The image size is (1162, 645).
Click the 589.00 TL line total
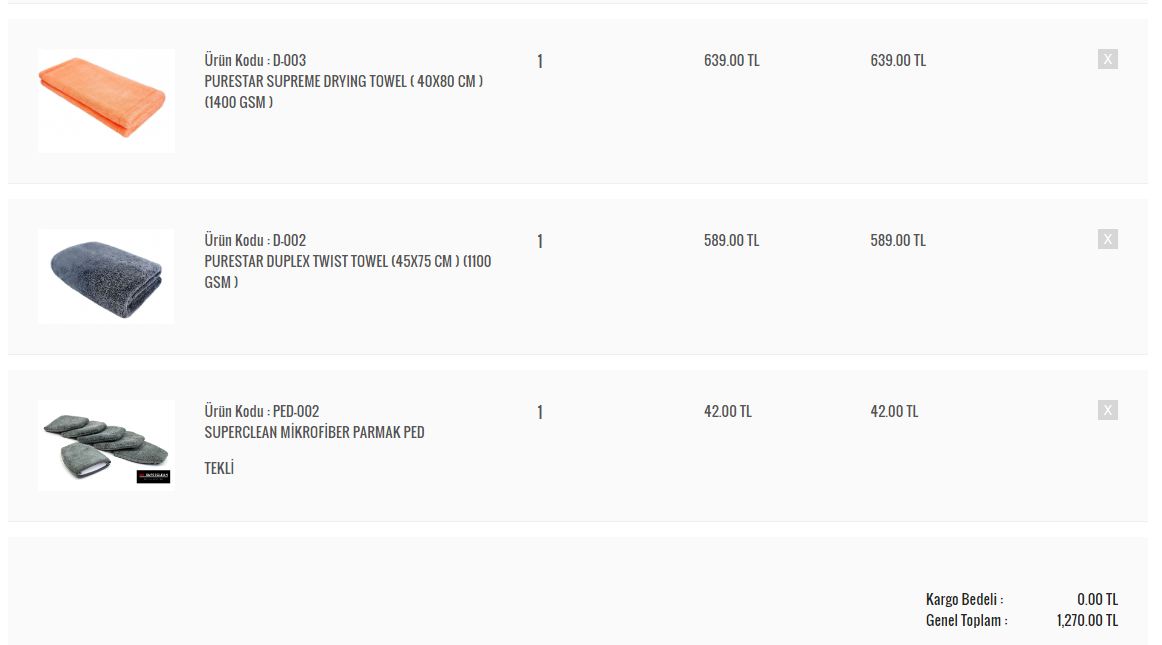pos(897,240)
